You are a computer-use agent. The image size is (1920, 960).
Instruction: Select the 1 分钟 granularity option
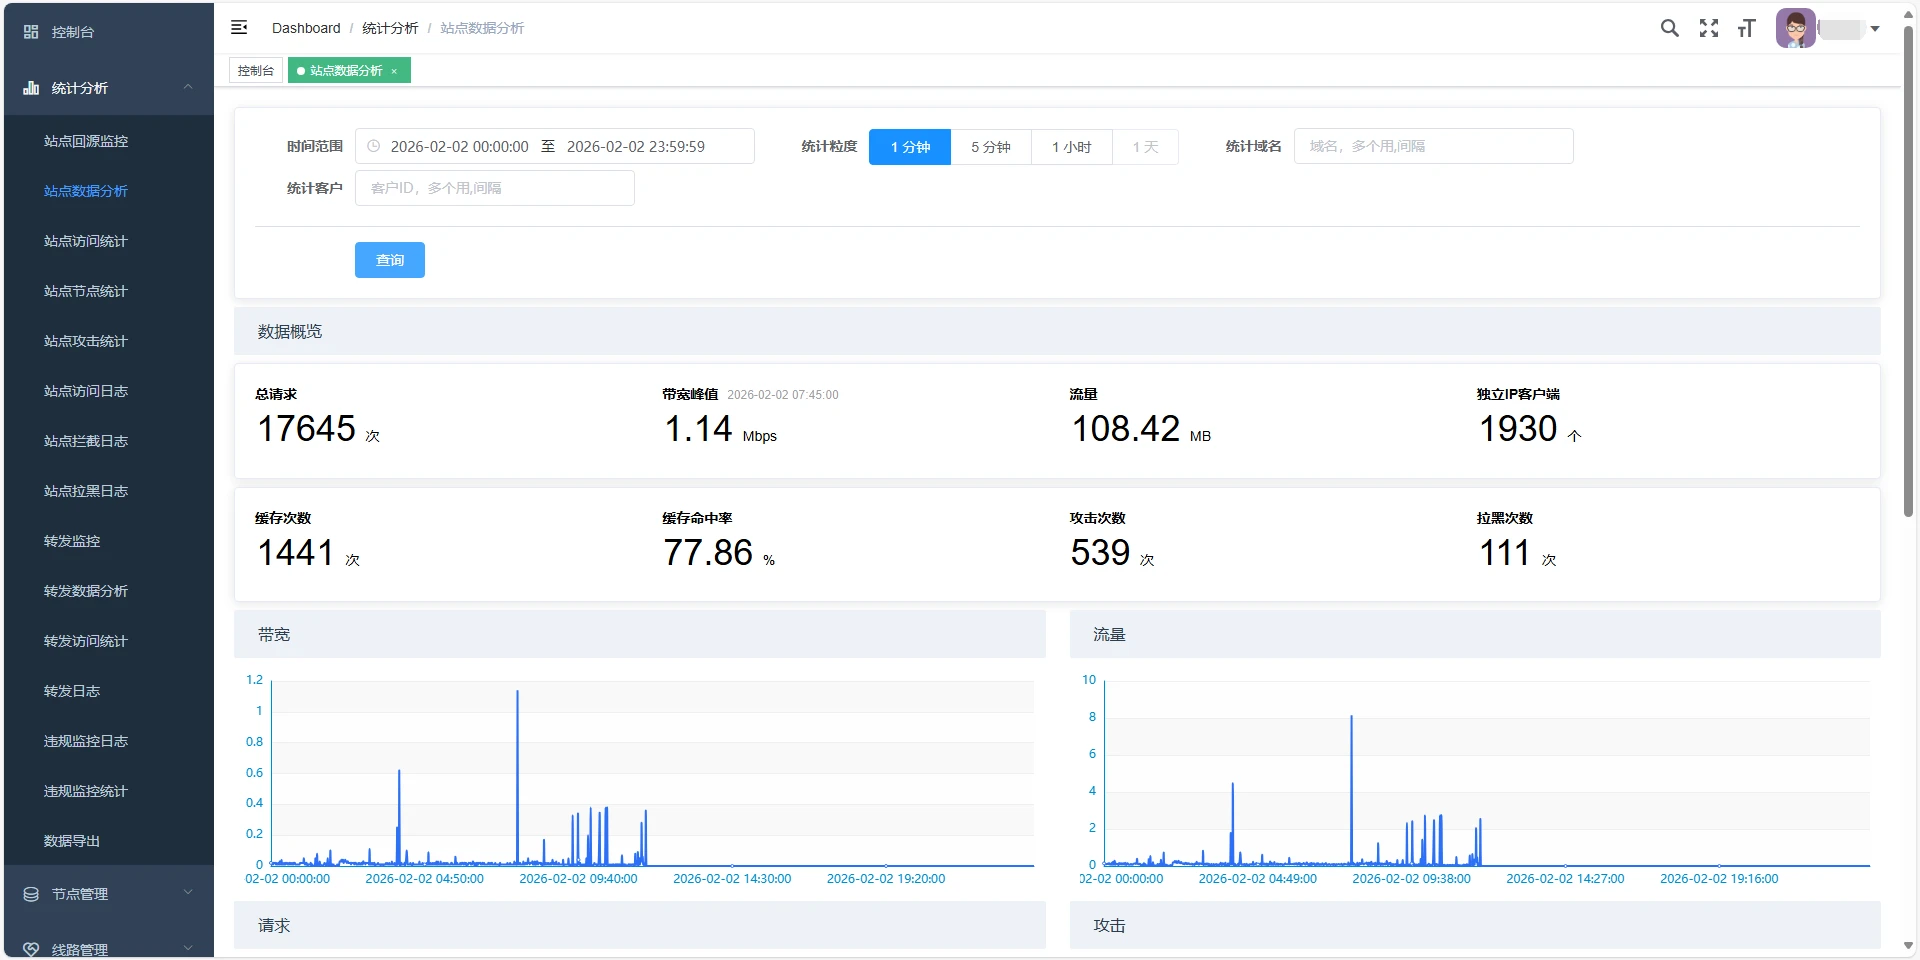(909, 147)
